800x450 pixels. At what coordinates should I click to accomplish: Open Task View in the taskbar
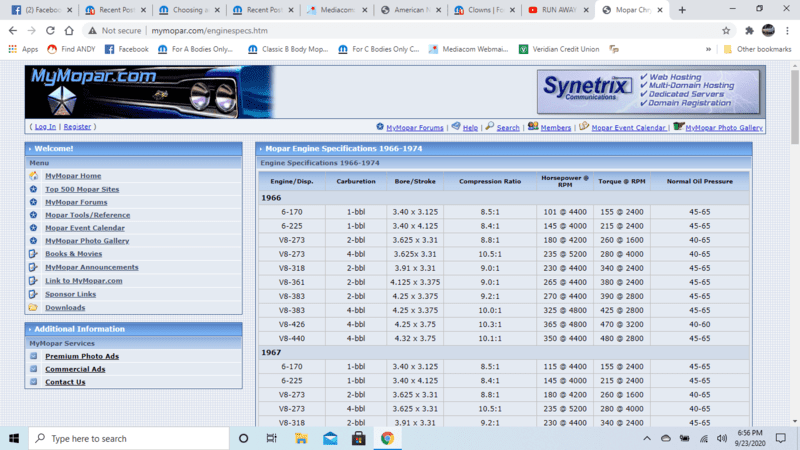point(272,438)
